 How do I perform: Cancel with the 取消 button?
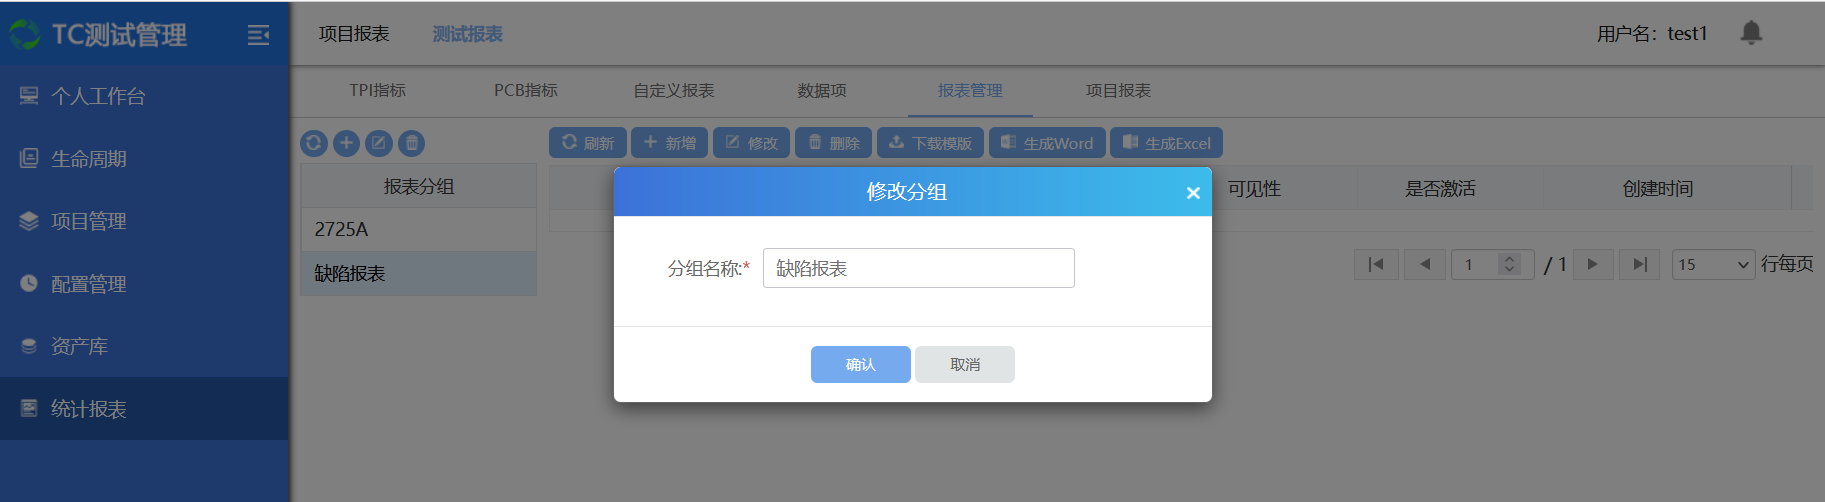click(x=965, y=364)
